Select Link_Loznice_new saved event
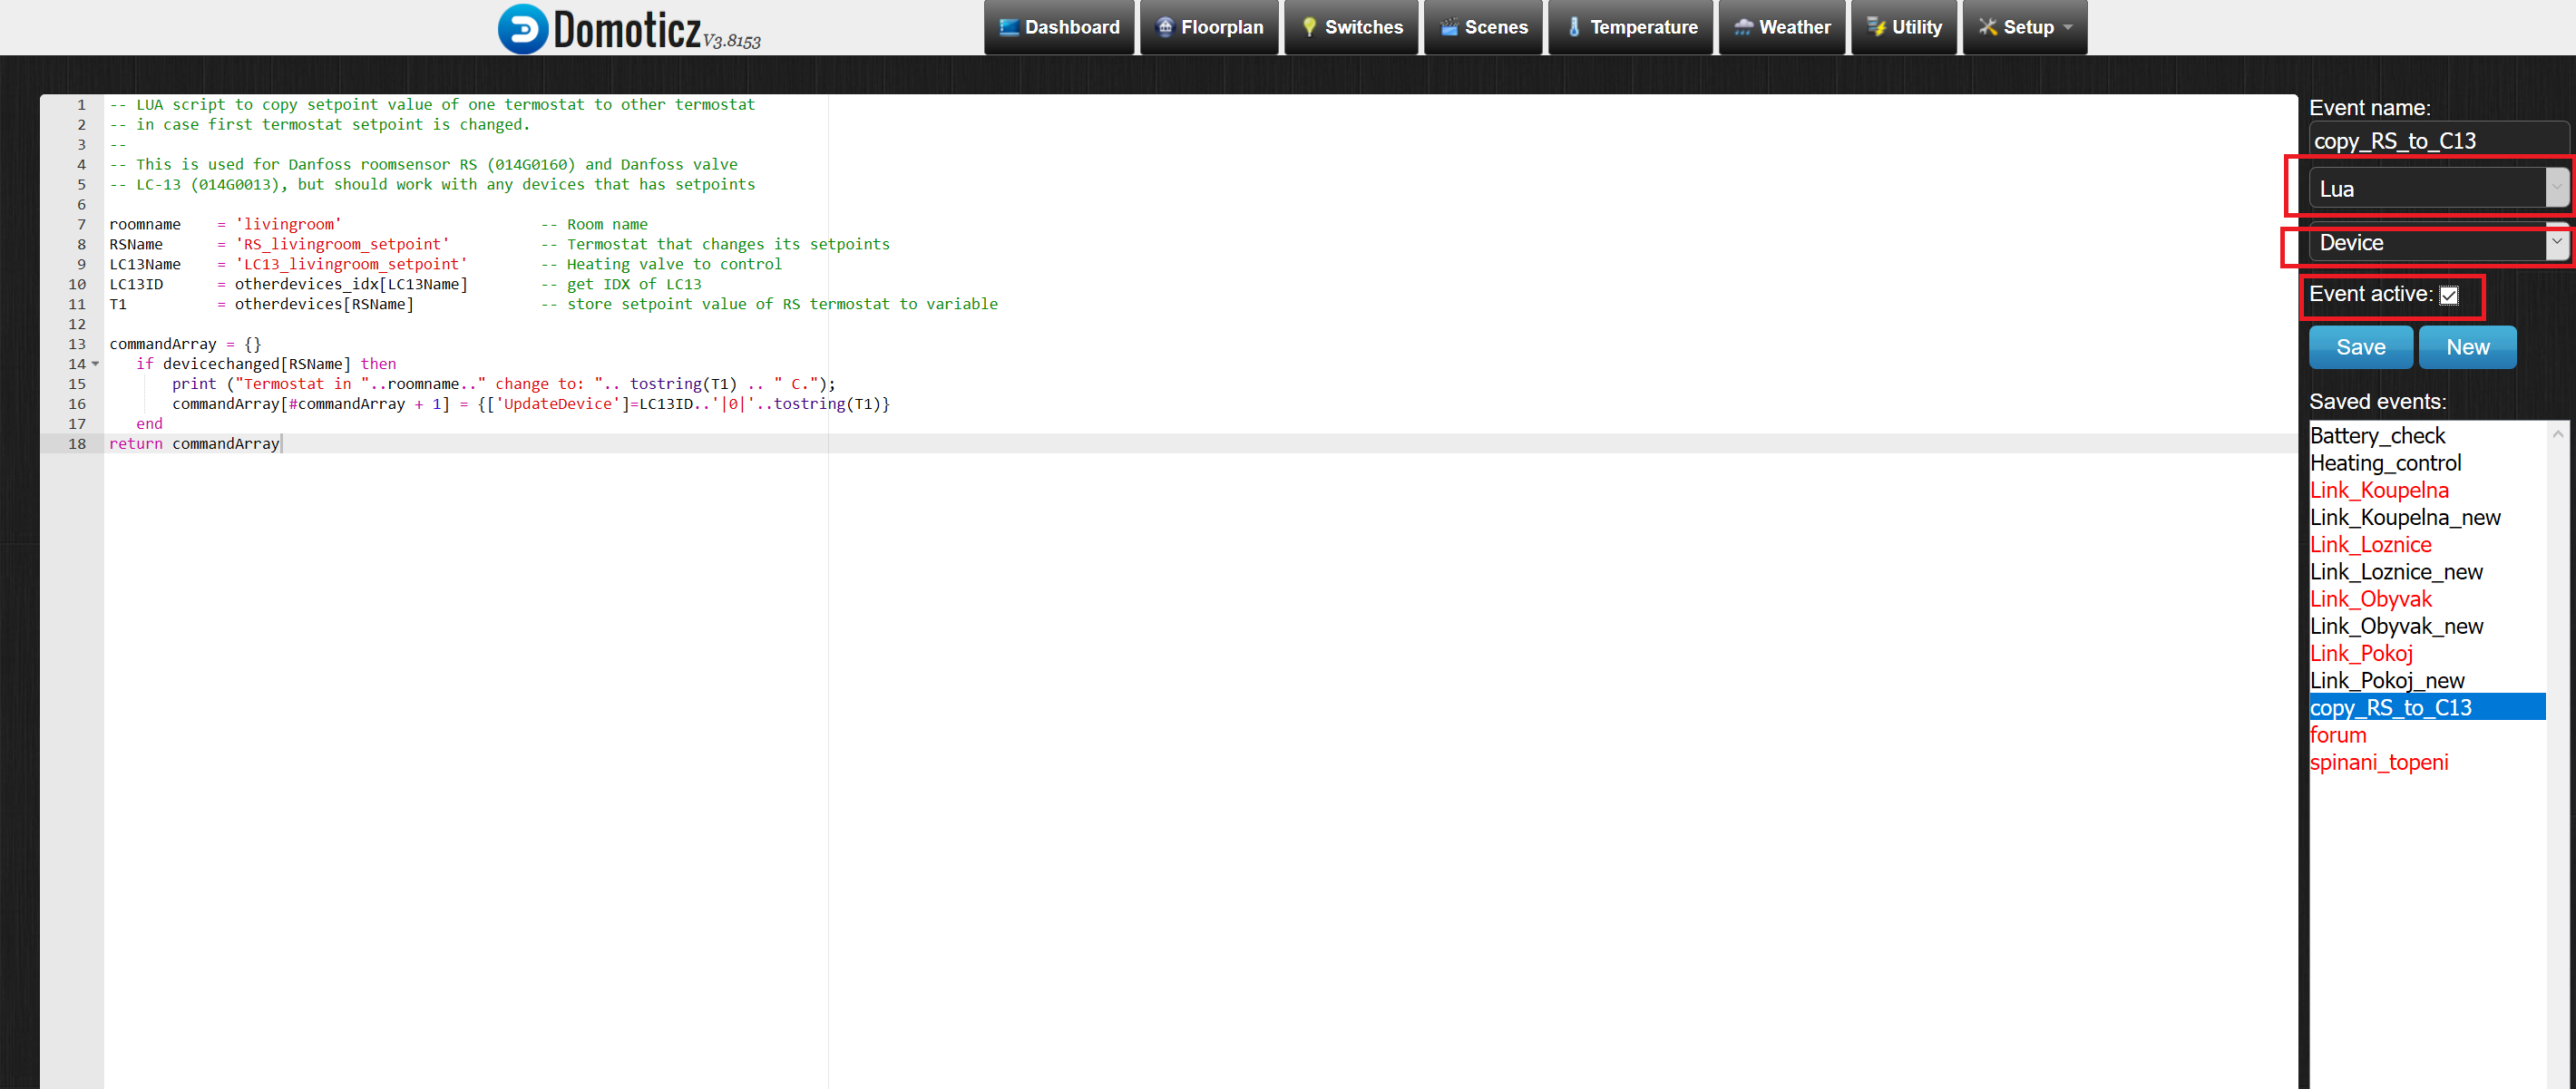The image size is (2576, 1089). pos(2427,572)
